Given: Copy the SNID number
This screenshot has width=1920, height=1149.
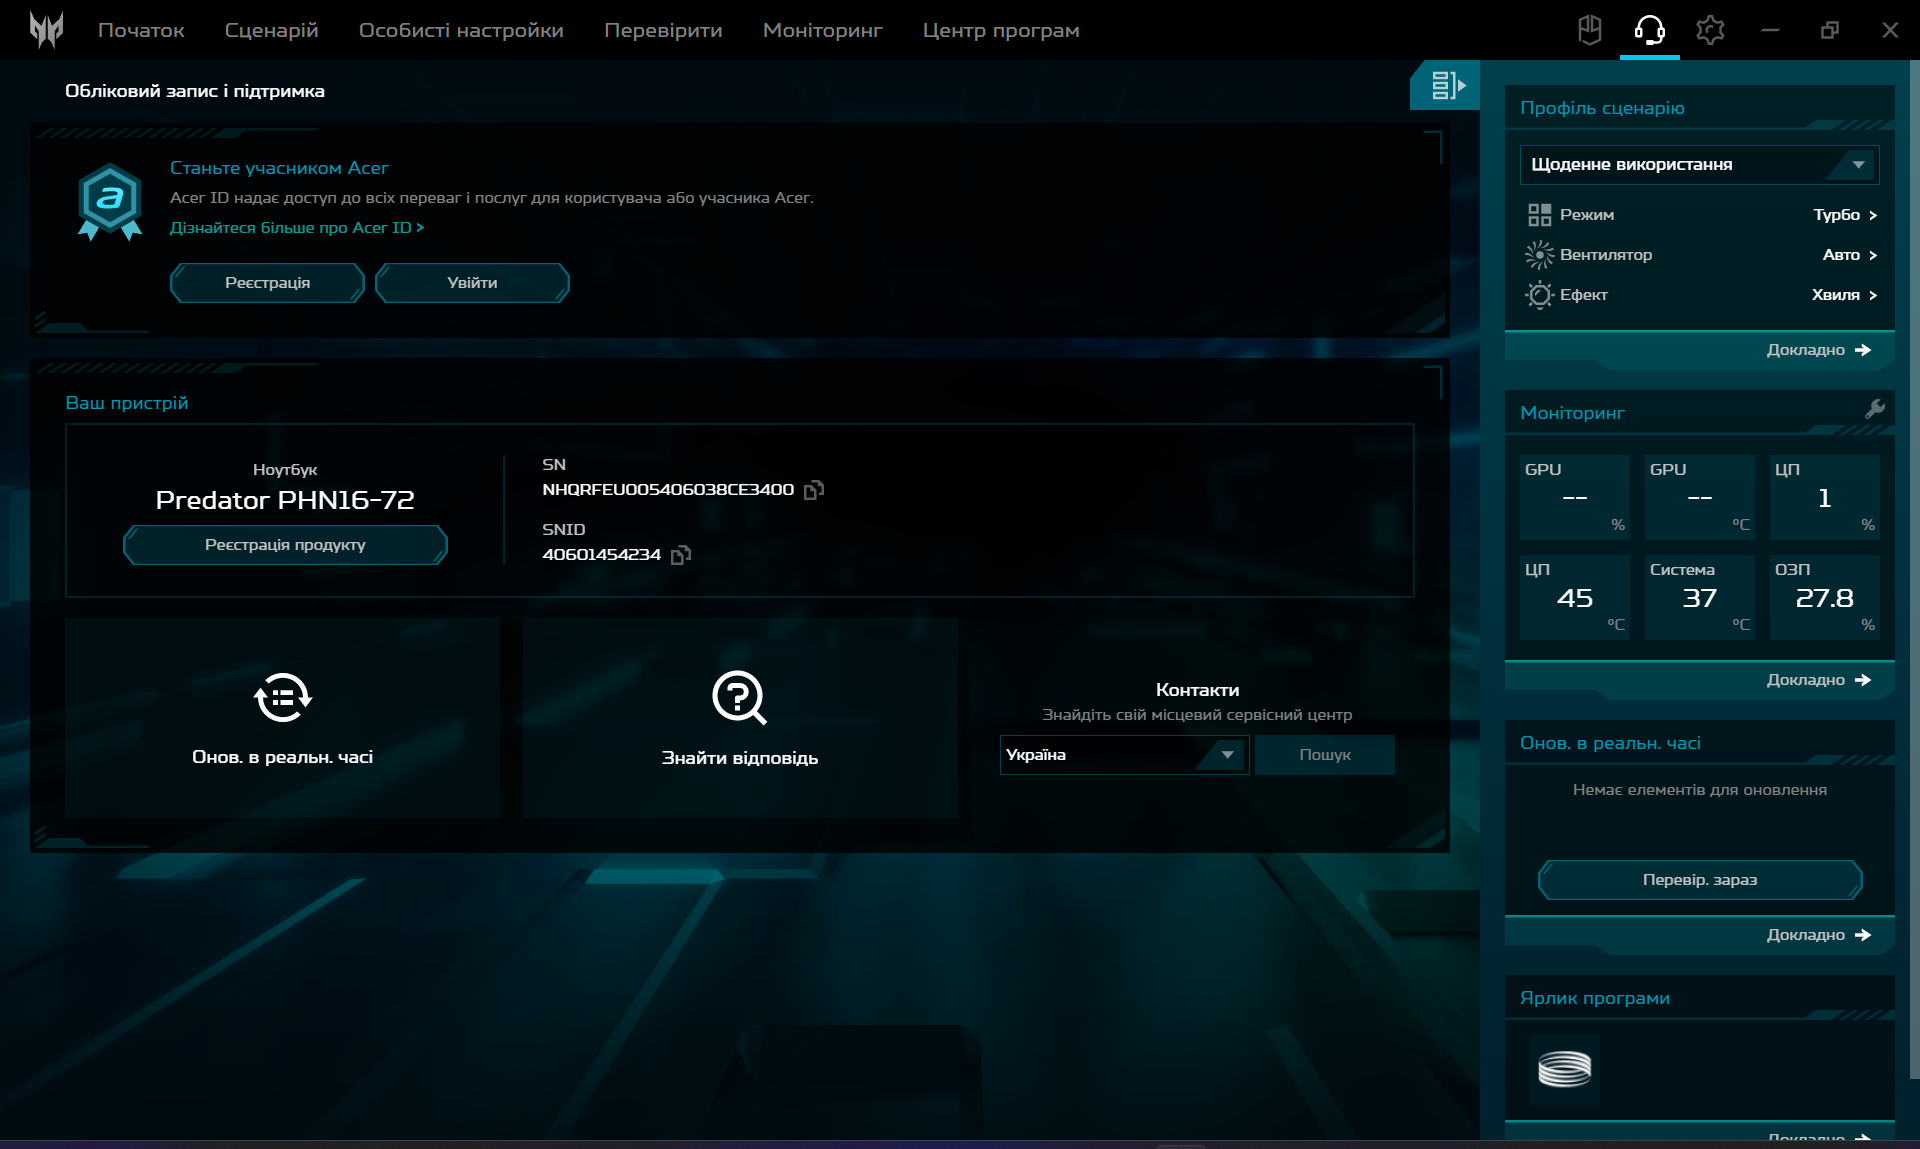Looking at the screenshot, I should point(681,555).
